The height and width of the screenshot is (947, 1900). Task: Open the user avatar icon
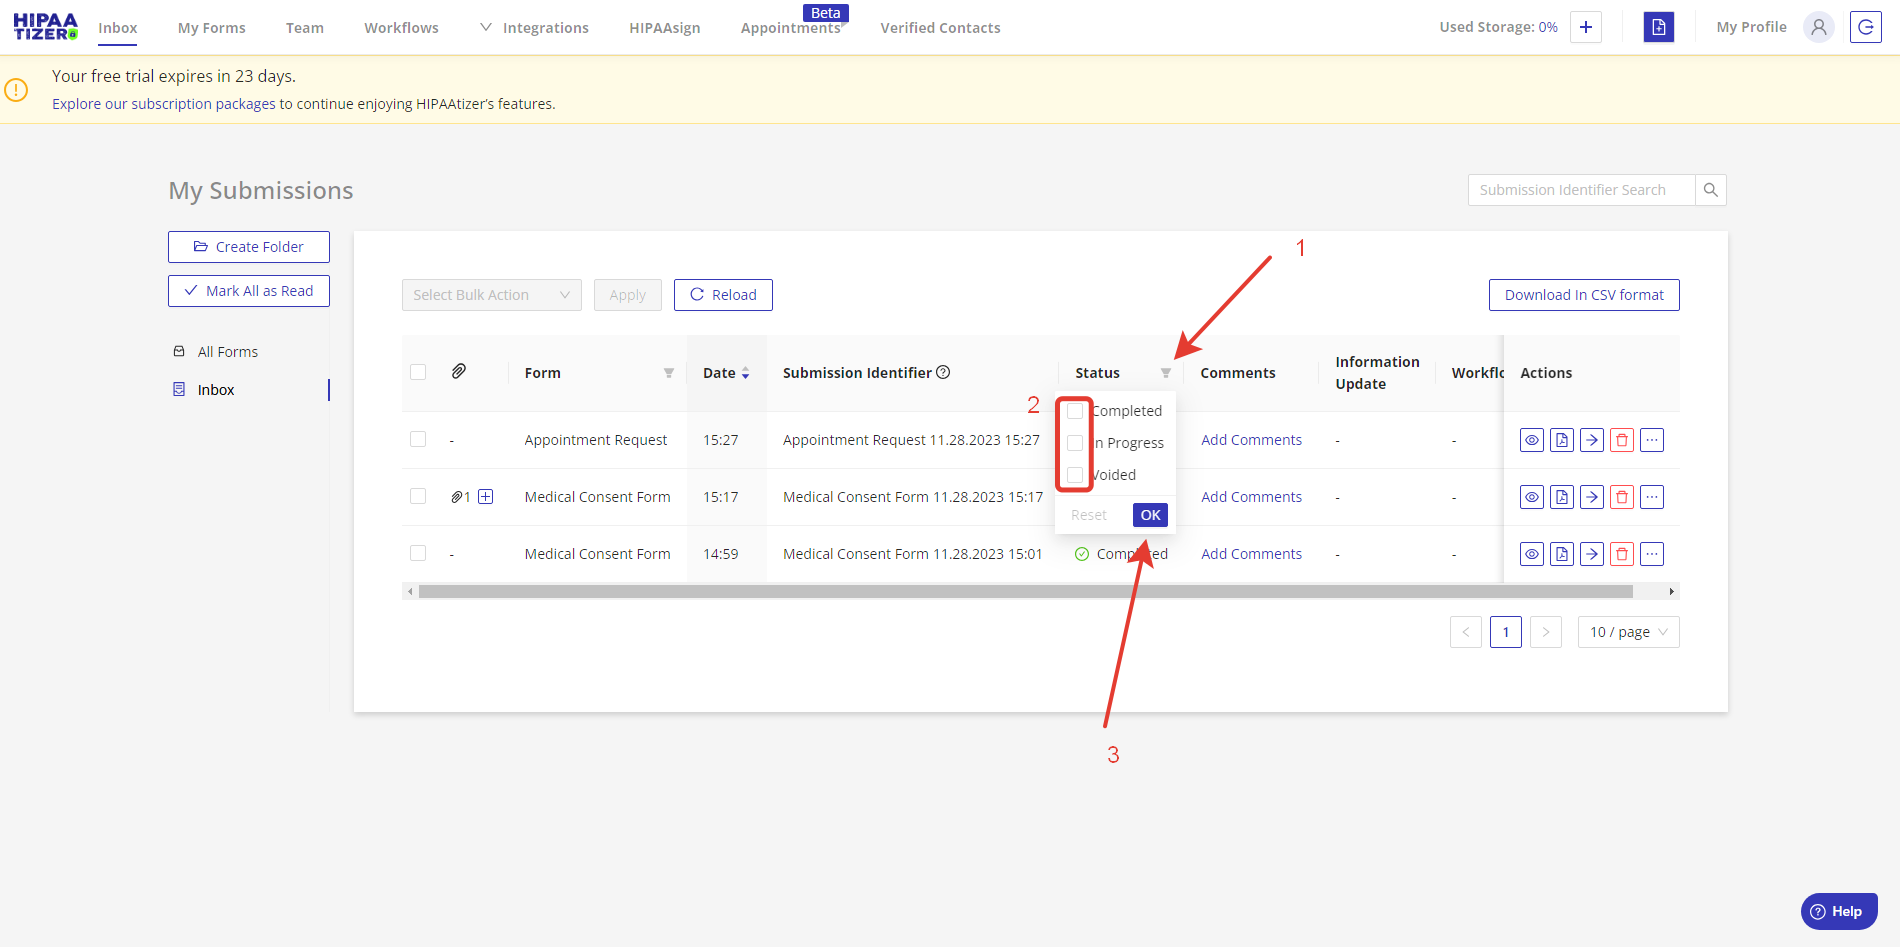click(x=1819, y=27)
